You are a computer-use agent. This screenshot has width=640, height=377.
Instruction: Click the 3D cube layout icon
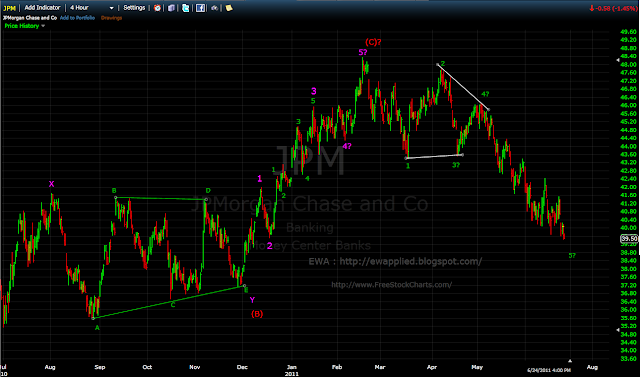click(x=171, y=8)
